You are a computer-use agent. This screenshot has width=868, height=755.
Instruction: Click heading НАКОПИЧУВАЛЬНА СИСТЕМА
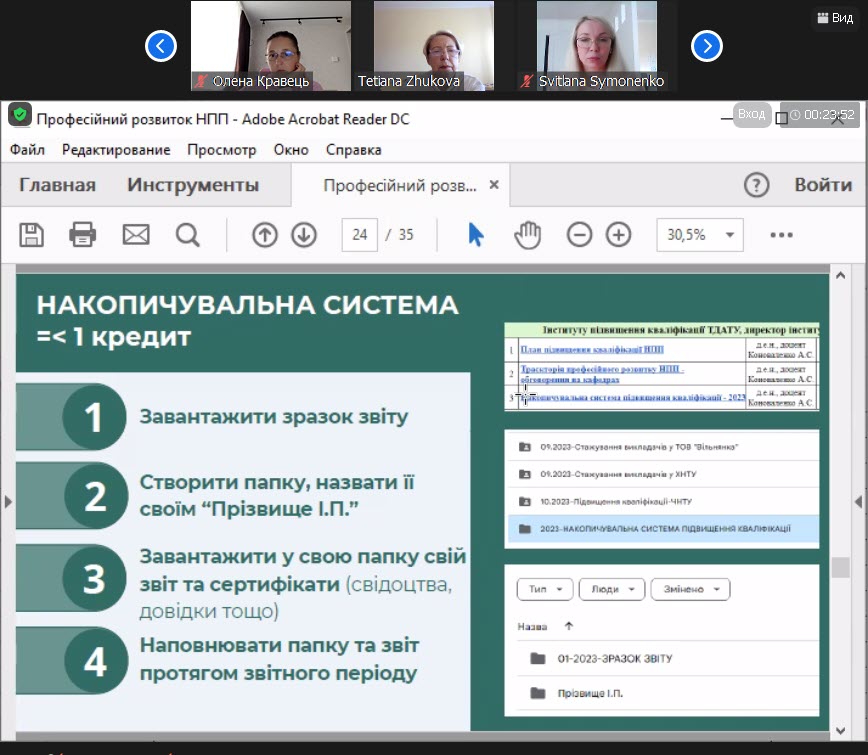tap(247, 305)
